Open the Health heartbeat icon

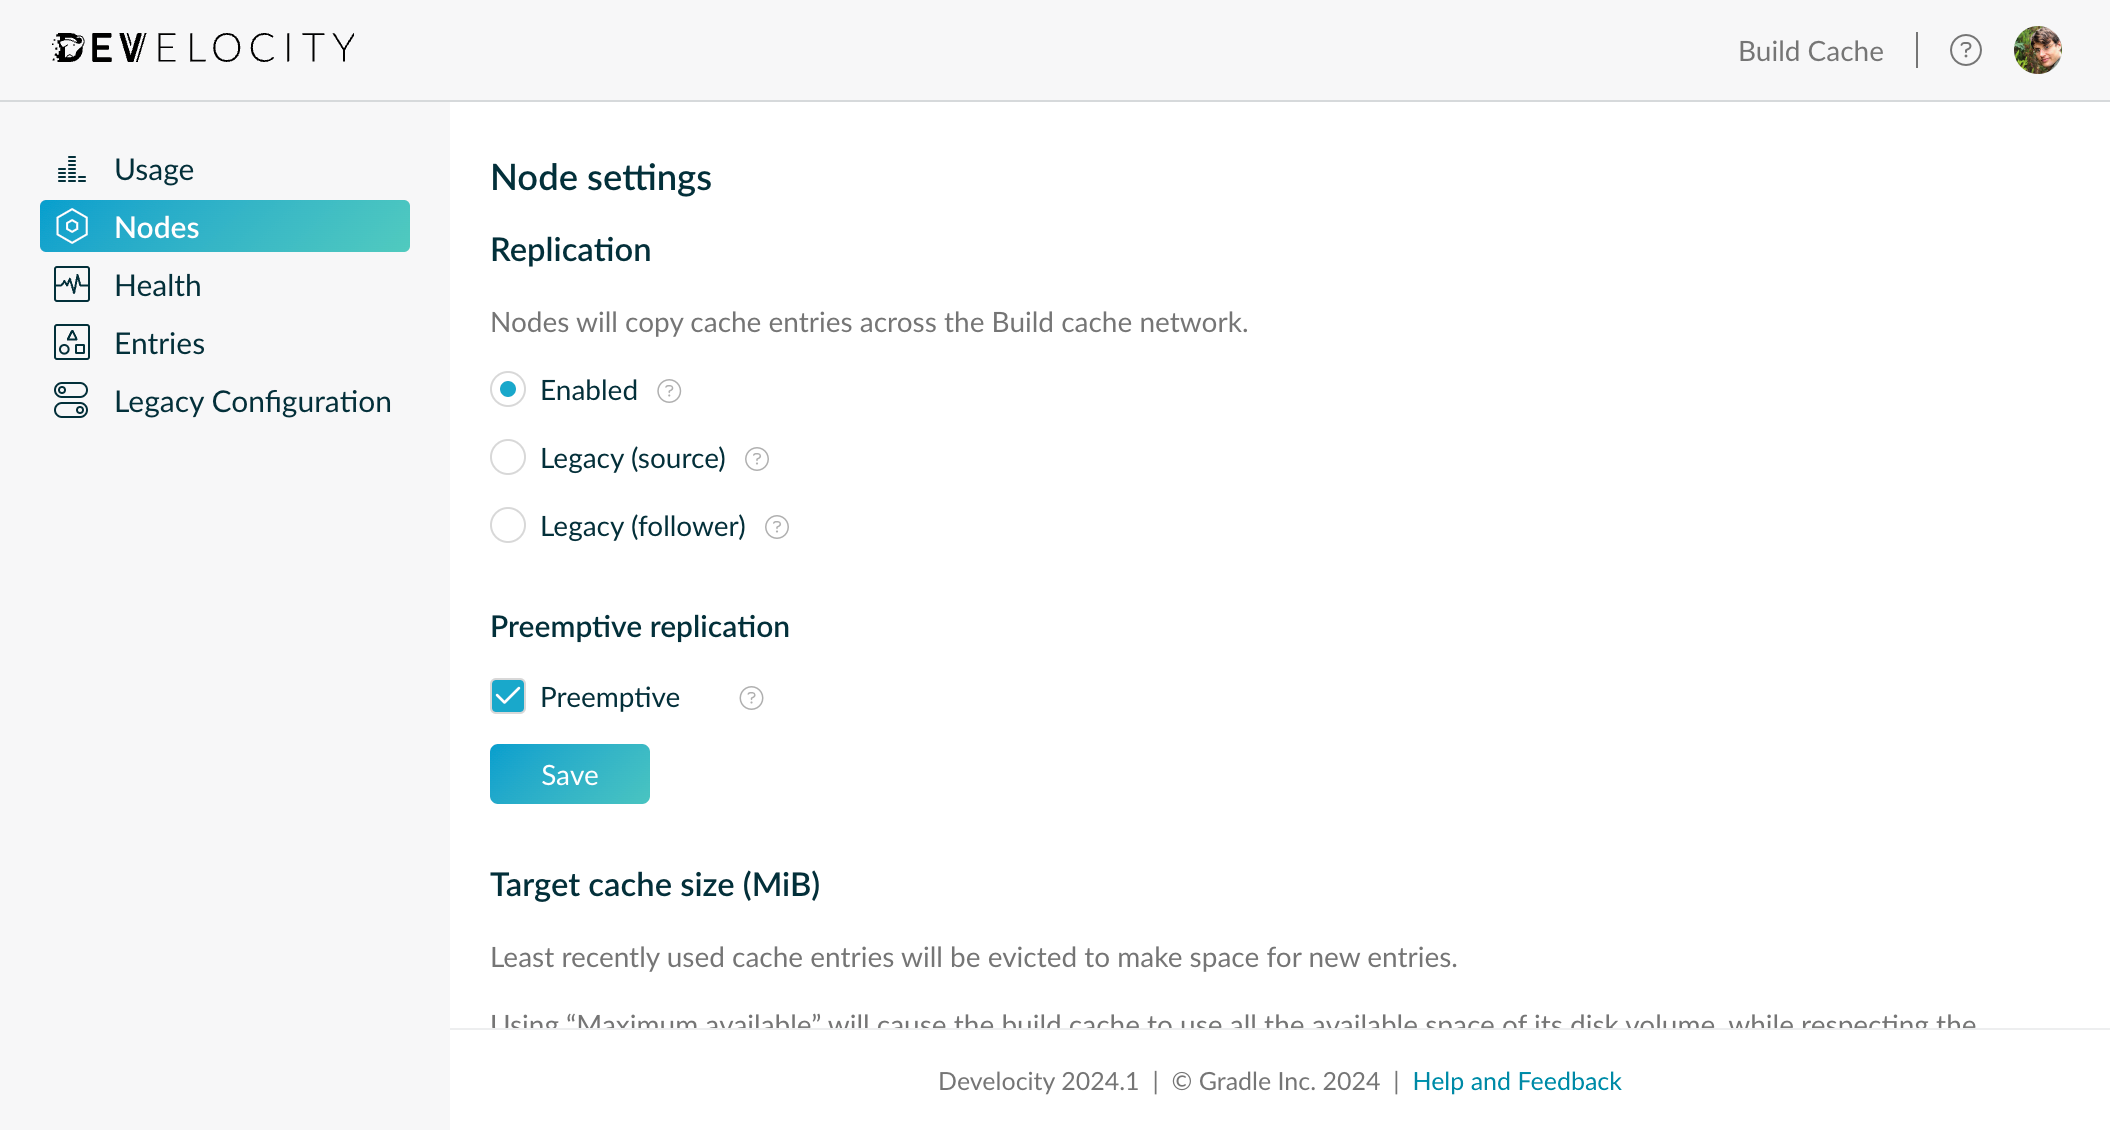(71, 284)
